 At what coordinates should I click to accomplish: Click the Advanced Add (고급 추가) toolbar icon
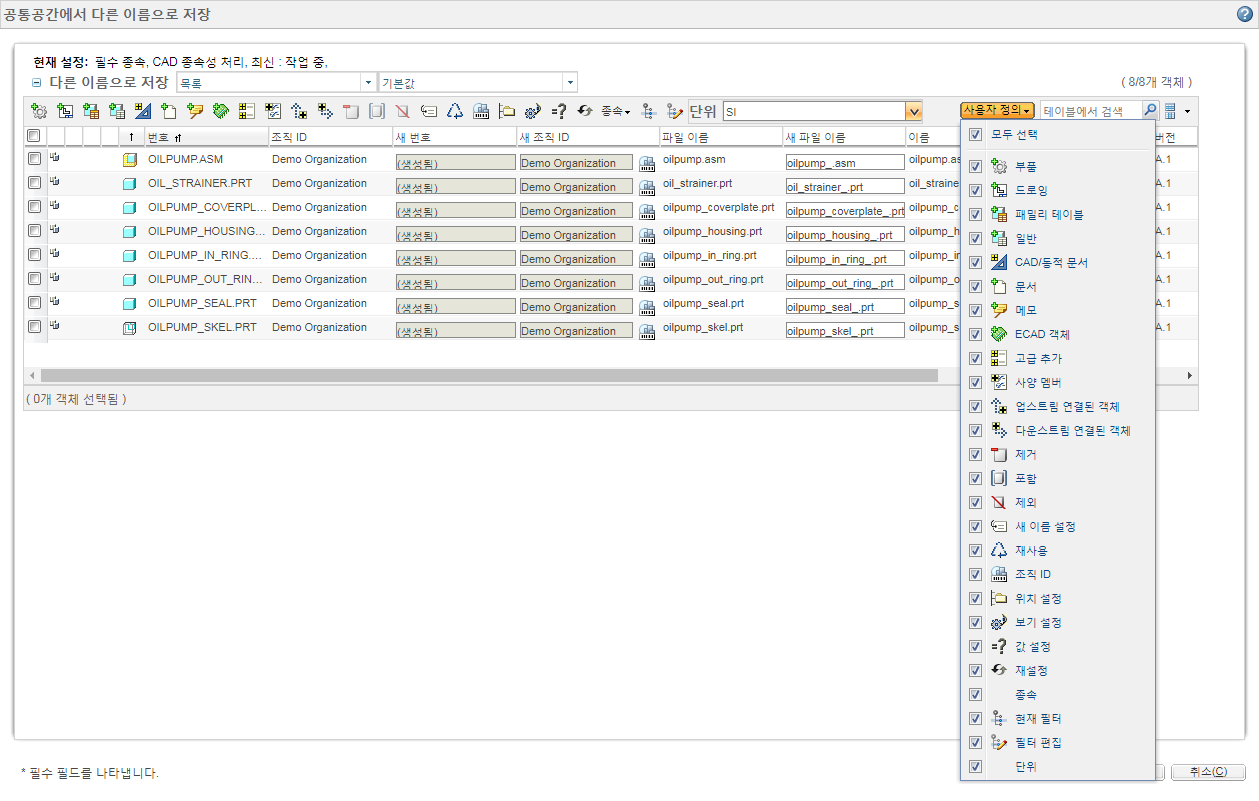coord(247,111)
